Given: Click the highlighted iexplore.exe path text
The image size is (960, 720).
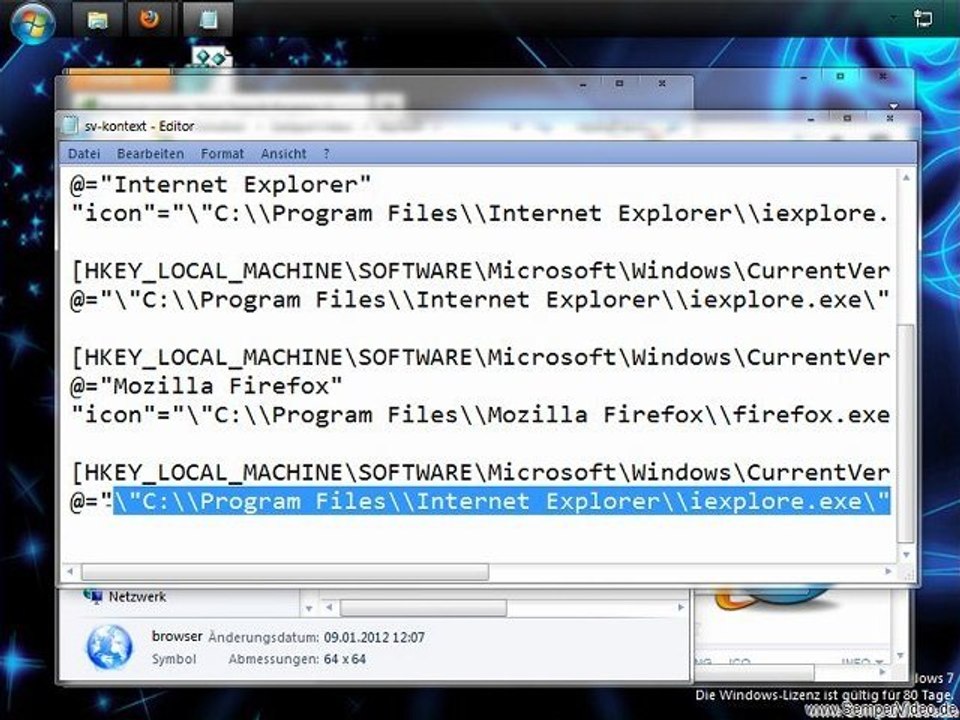Looking at the screenshot, I should [x=501, y=501].
